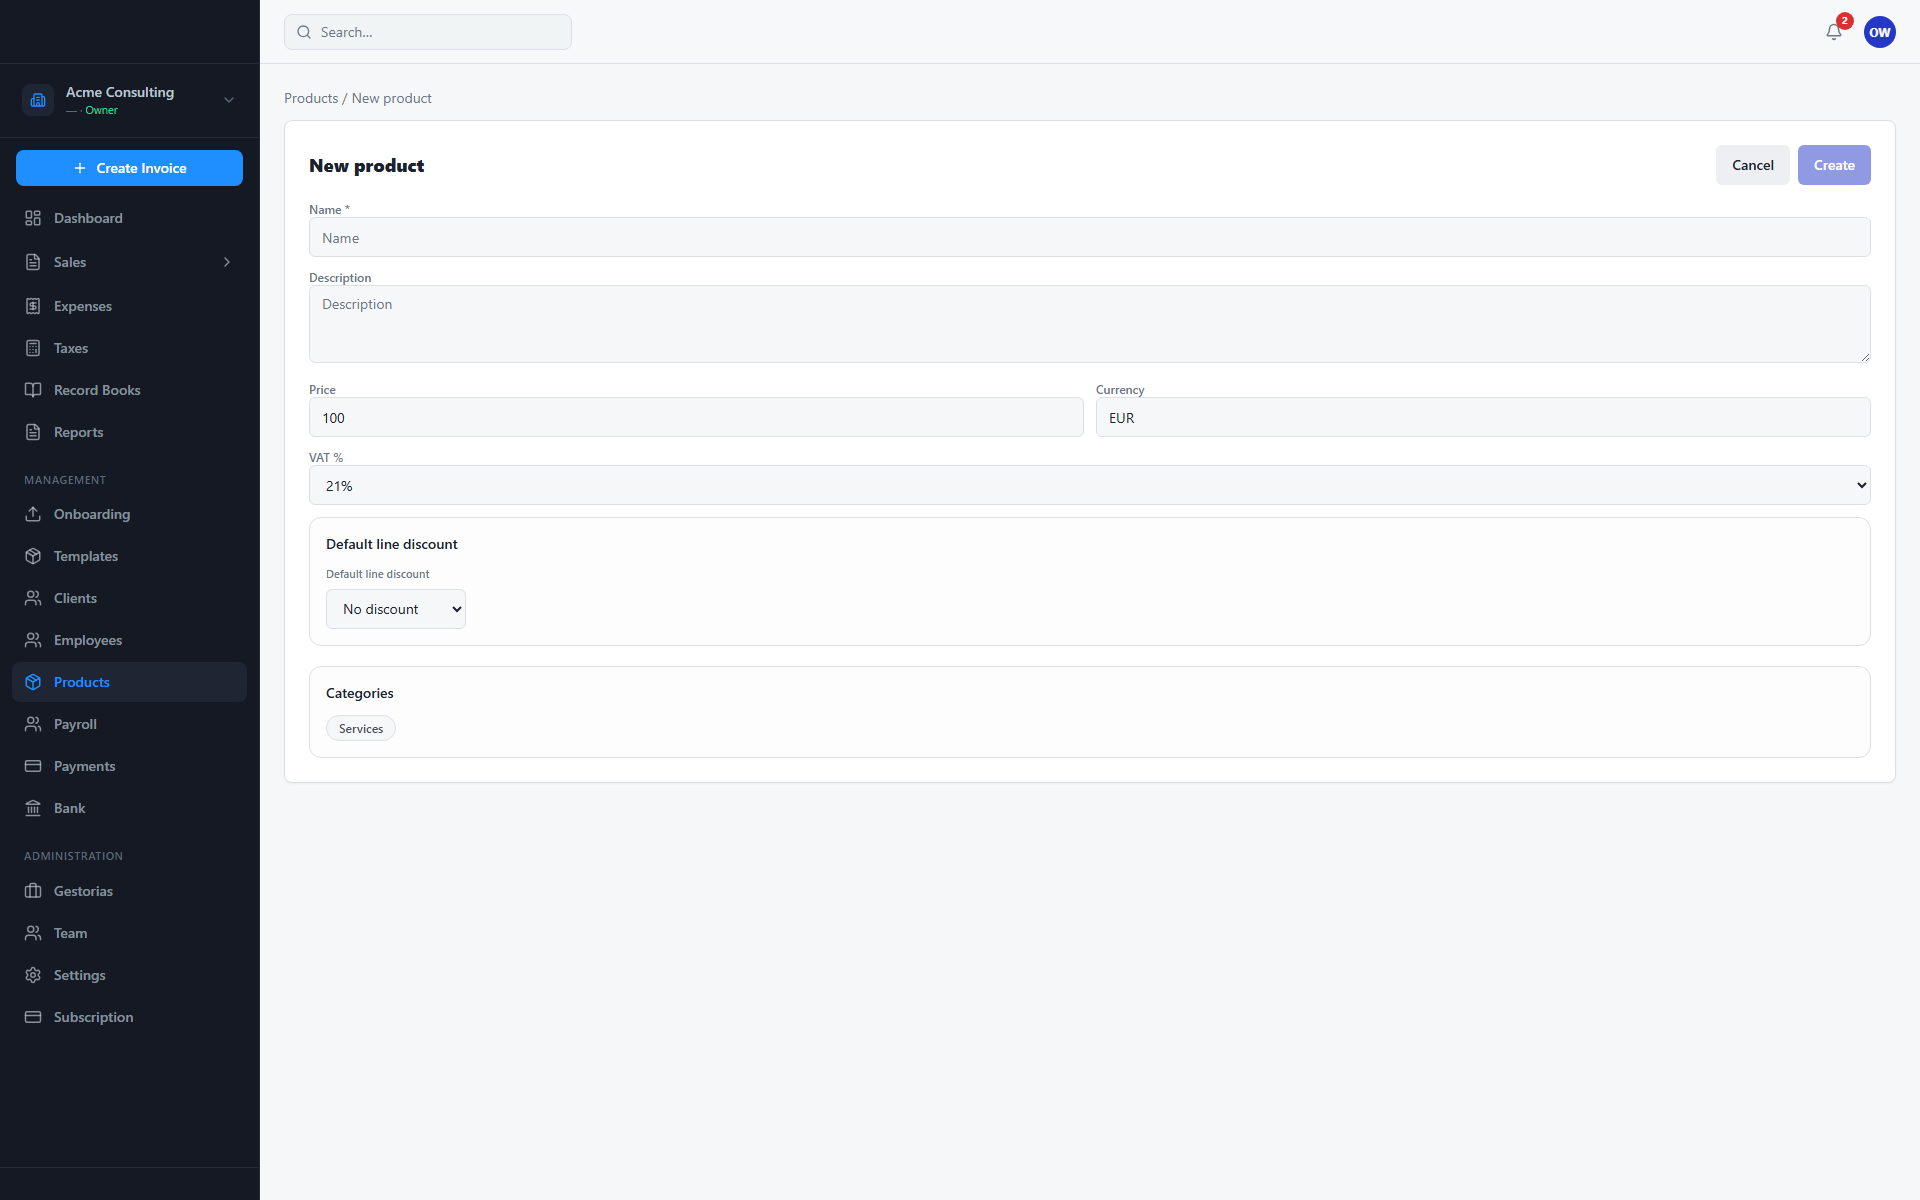Screen dimensions: 1920x1200
Task: Click the search magnifier icon
Action: [x=304, y=32]
